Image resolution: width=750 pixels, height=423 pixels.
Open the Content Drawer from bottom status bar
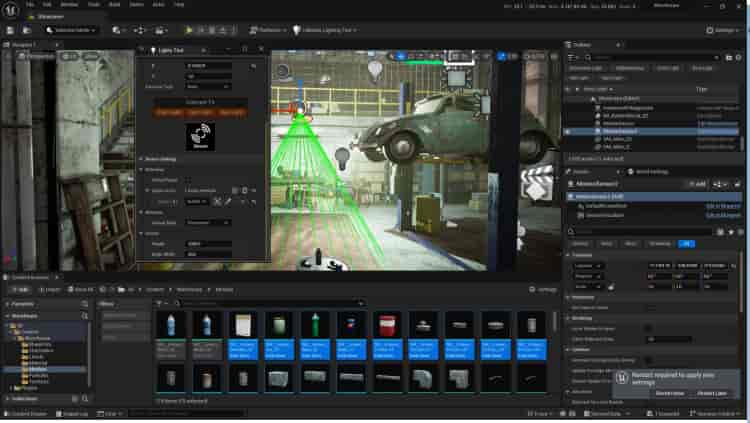(25, 413)
